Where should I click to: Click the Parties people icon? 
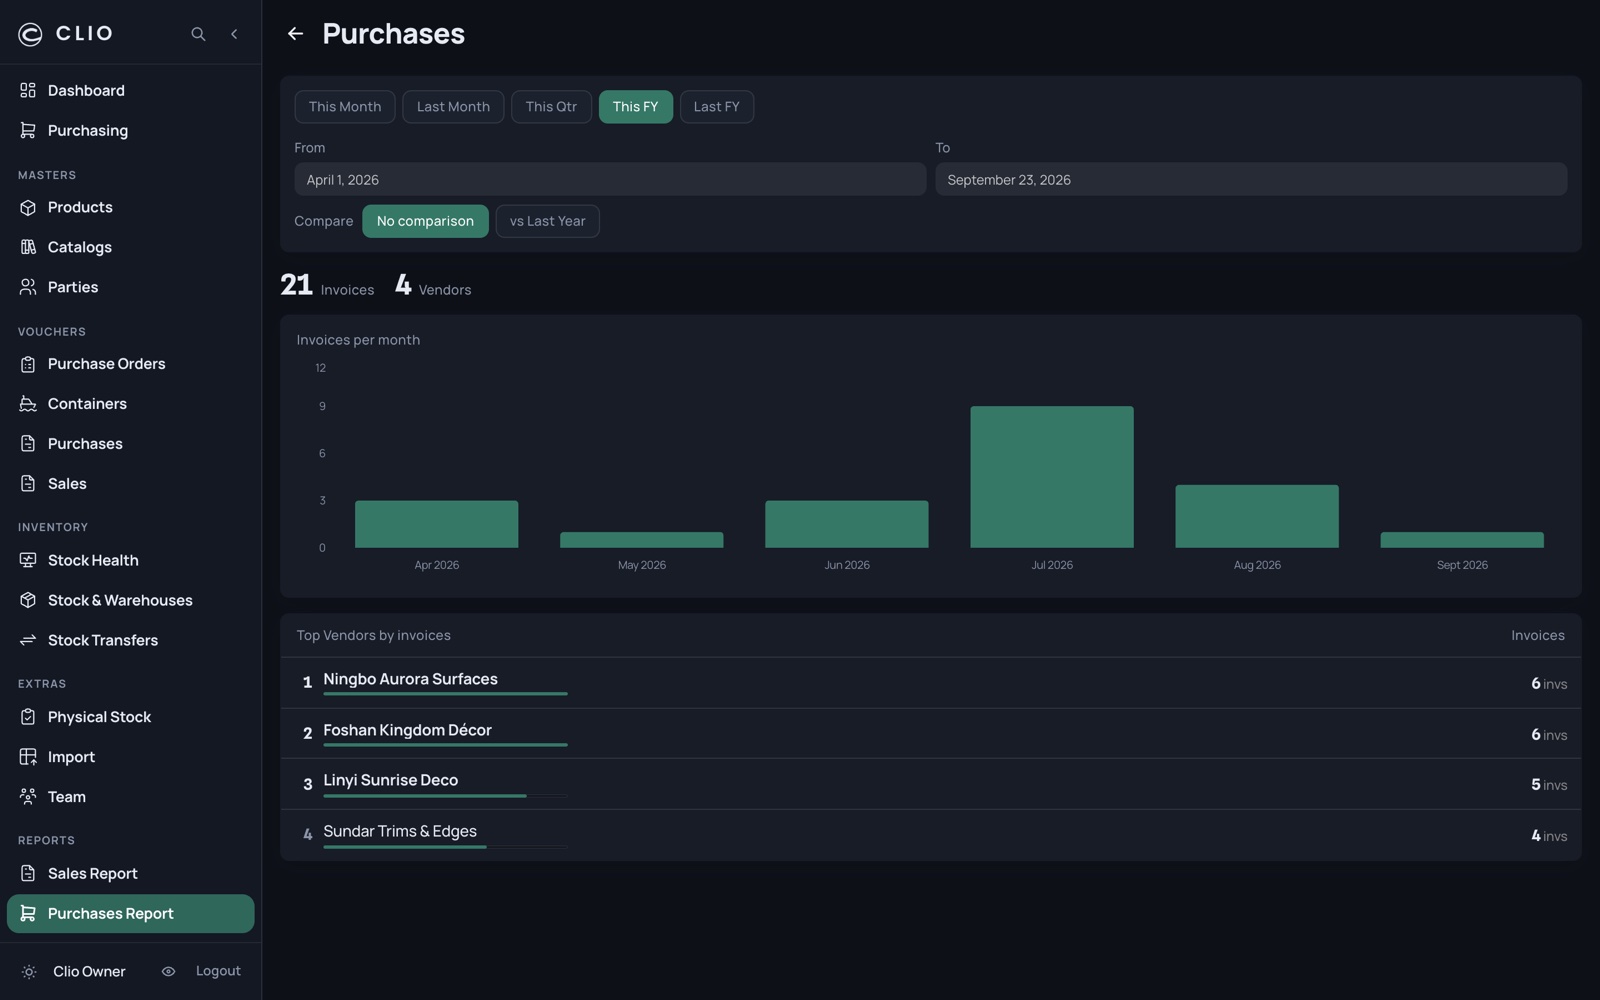tap(28, 287)
